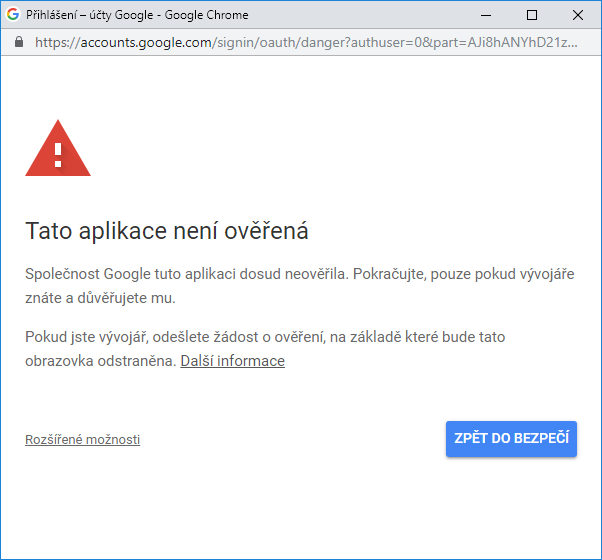
Task: Follow the Další informace link
Action: point(233,361)
